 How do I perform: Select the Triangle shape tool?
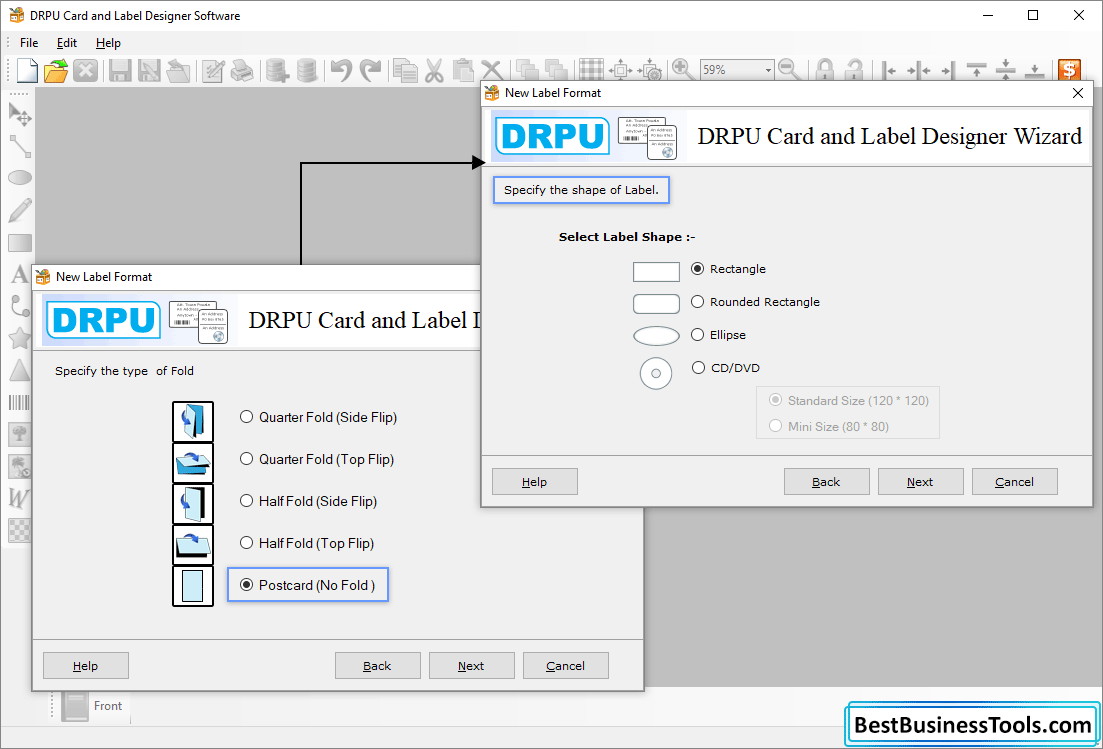coord(20,370)
